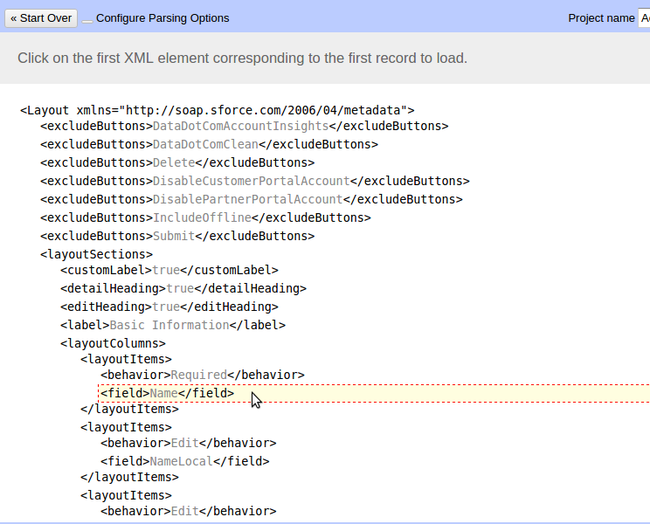Select the DataDotComAccountInsights excludeButtons element

pyautogui.click(x=244, y=126)
